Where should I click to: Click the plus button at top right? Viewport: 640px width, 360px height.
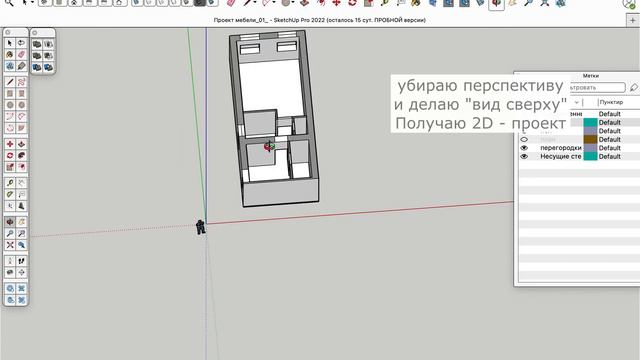[633, 20]
